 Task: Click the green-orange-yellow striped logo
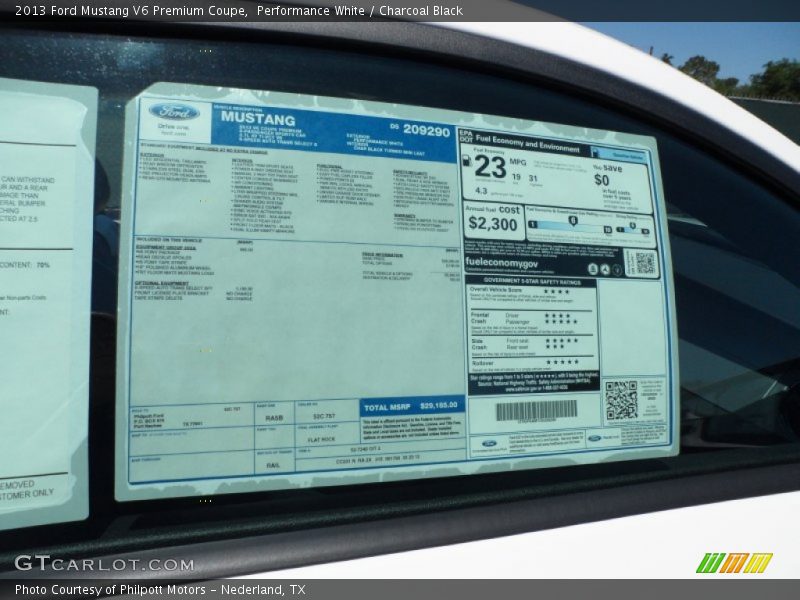click(x=734, y=563)
